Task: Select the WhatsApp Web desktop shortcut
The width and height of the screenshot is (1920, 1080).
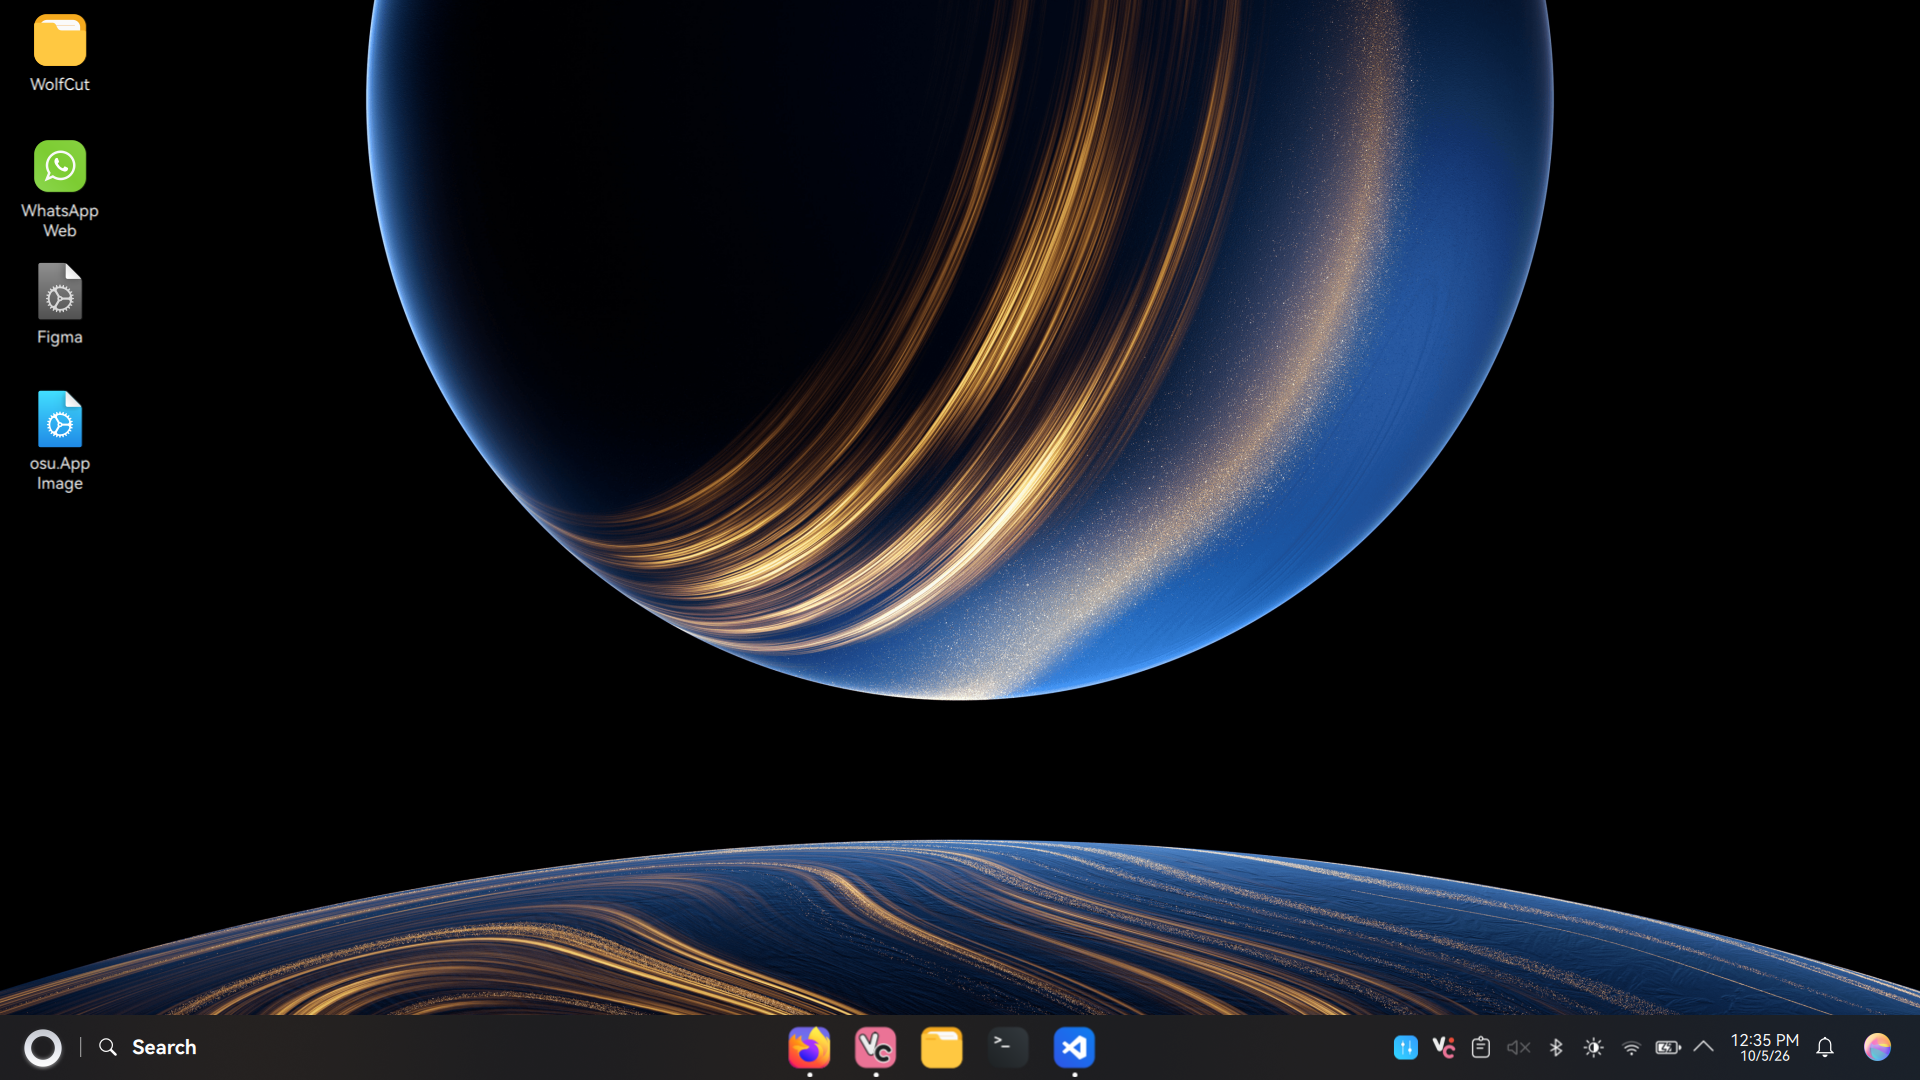Action: coord(60,189)
